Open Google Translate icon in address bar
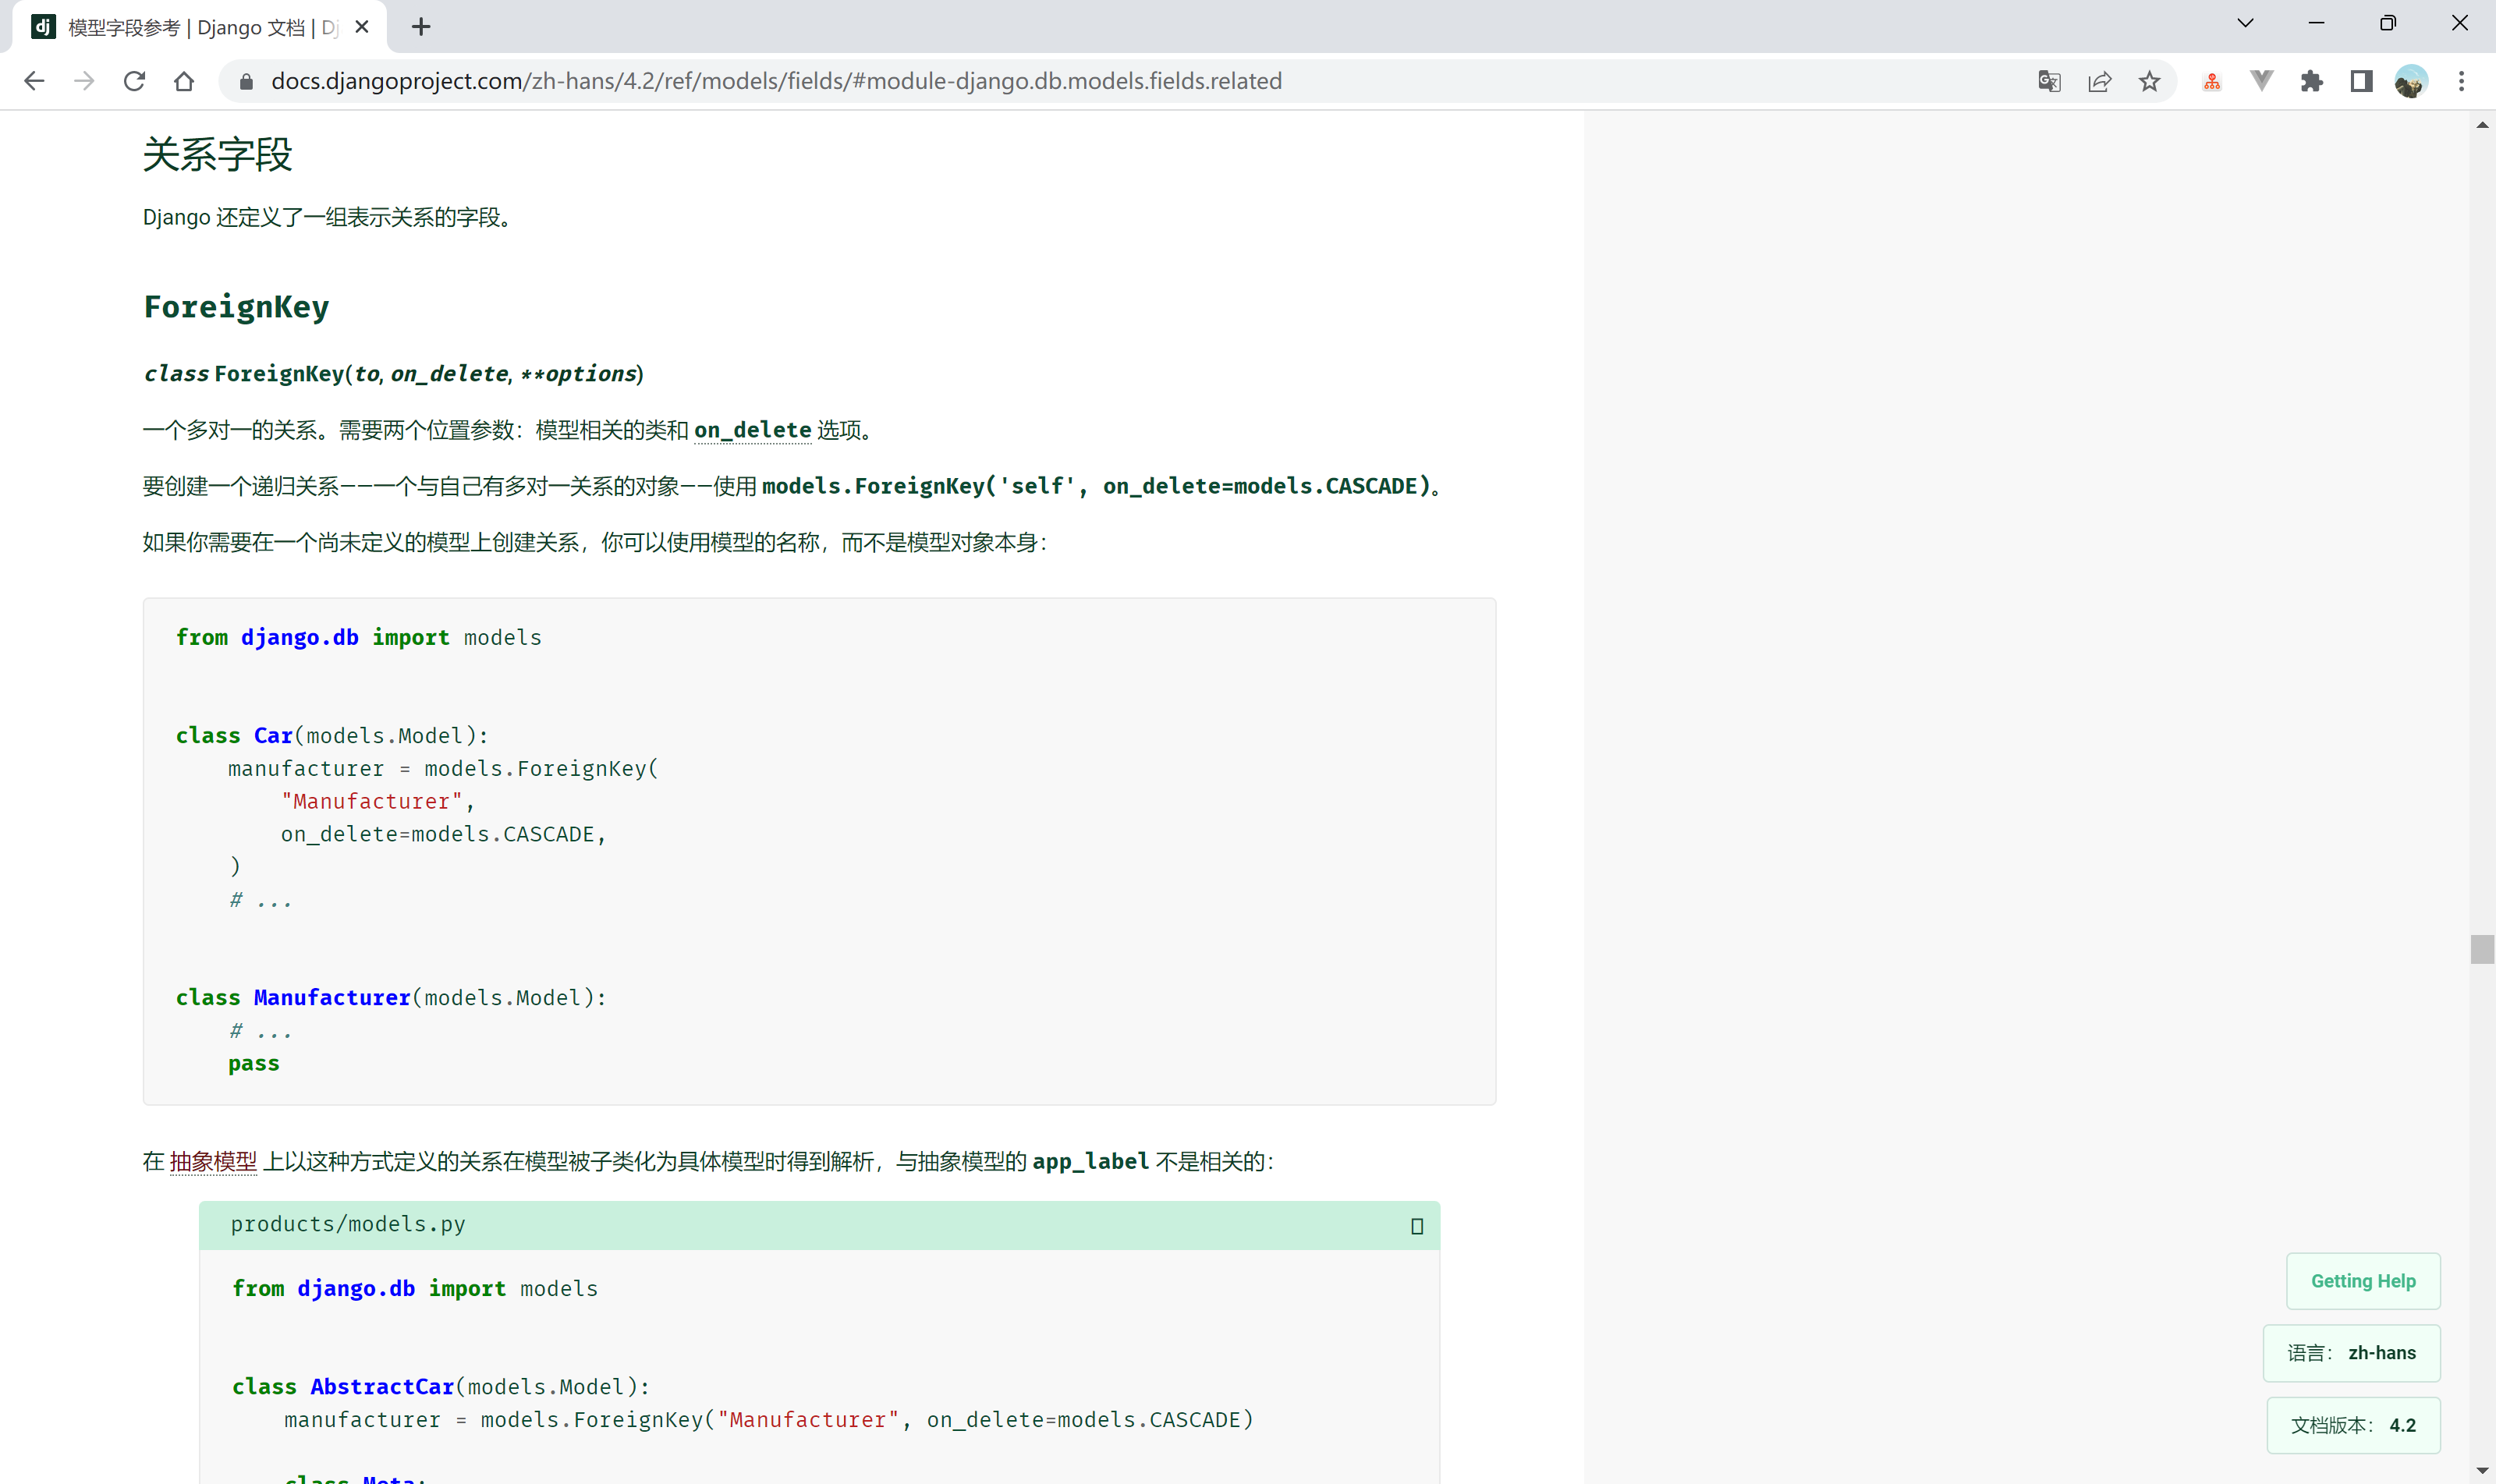This screenshot has width=2496, height=1484. click(2049, 81)
